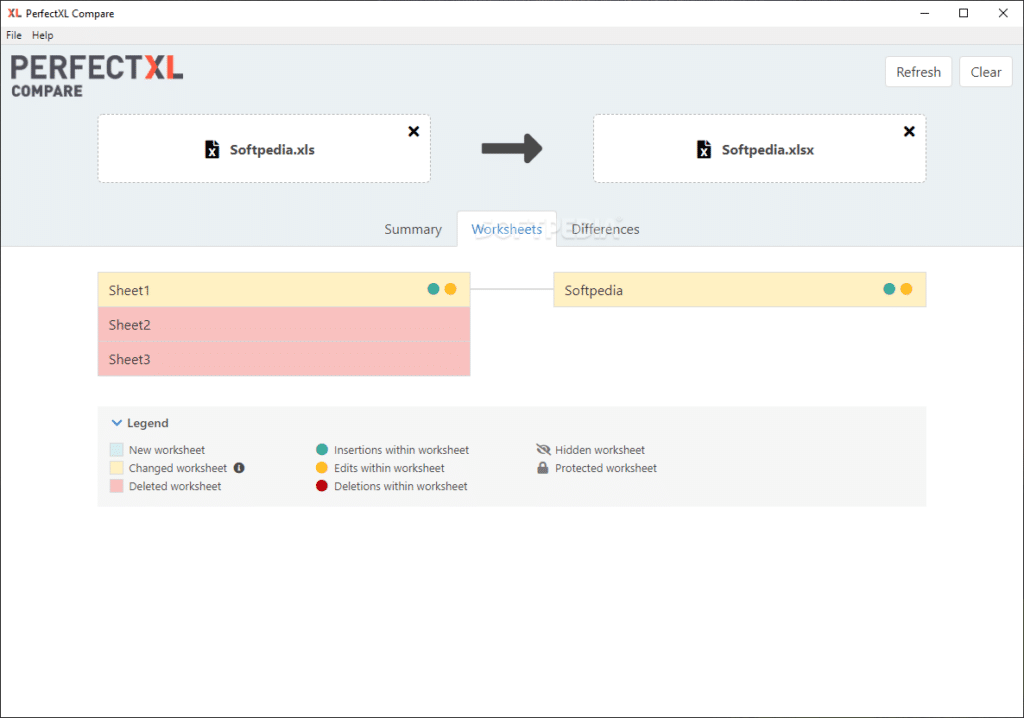1024x718 pixels.
Task: Click the Deleted worksheet pink legend swatch
Action: (x=117, y=486)
